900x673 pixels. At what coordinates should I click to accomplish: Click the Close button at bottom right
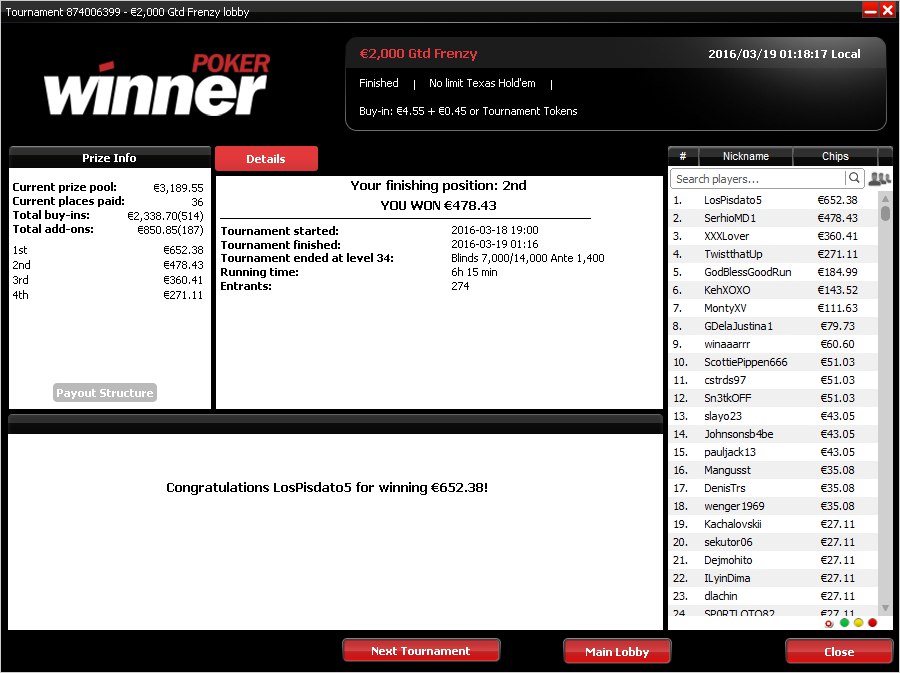(x=839, y=652)
